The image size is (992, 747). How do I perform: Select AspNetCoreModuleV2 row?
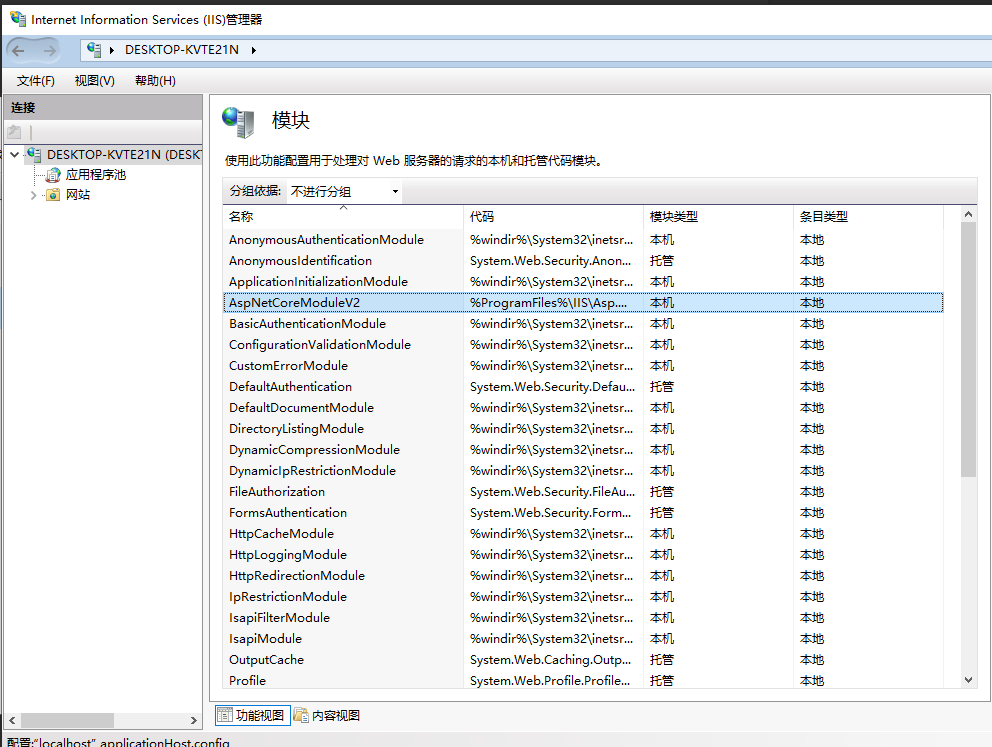click(583, 302)
